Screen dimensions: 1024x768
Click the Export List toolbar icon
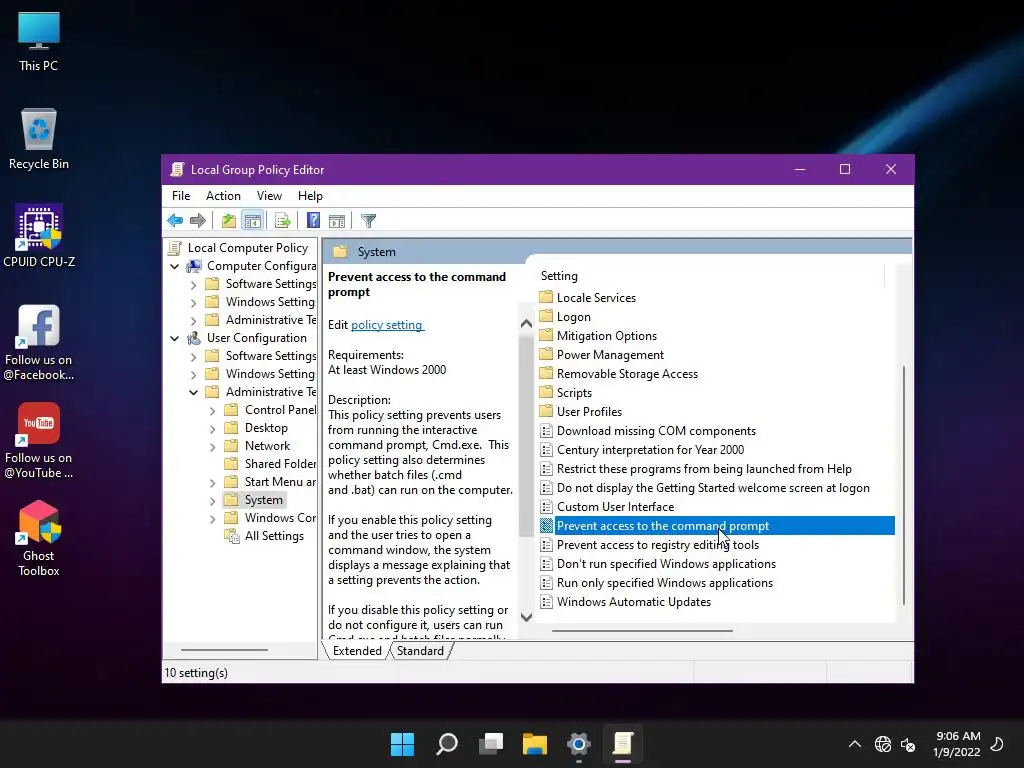pyautogui.click(x=282, y=221)
